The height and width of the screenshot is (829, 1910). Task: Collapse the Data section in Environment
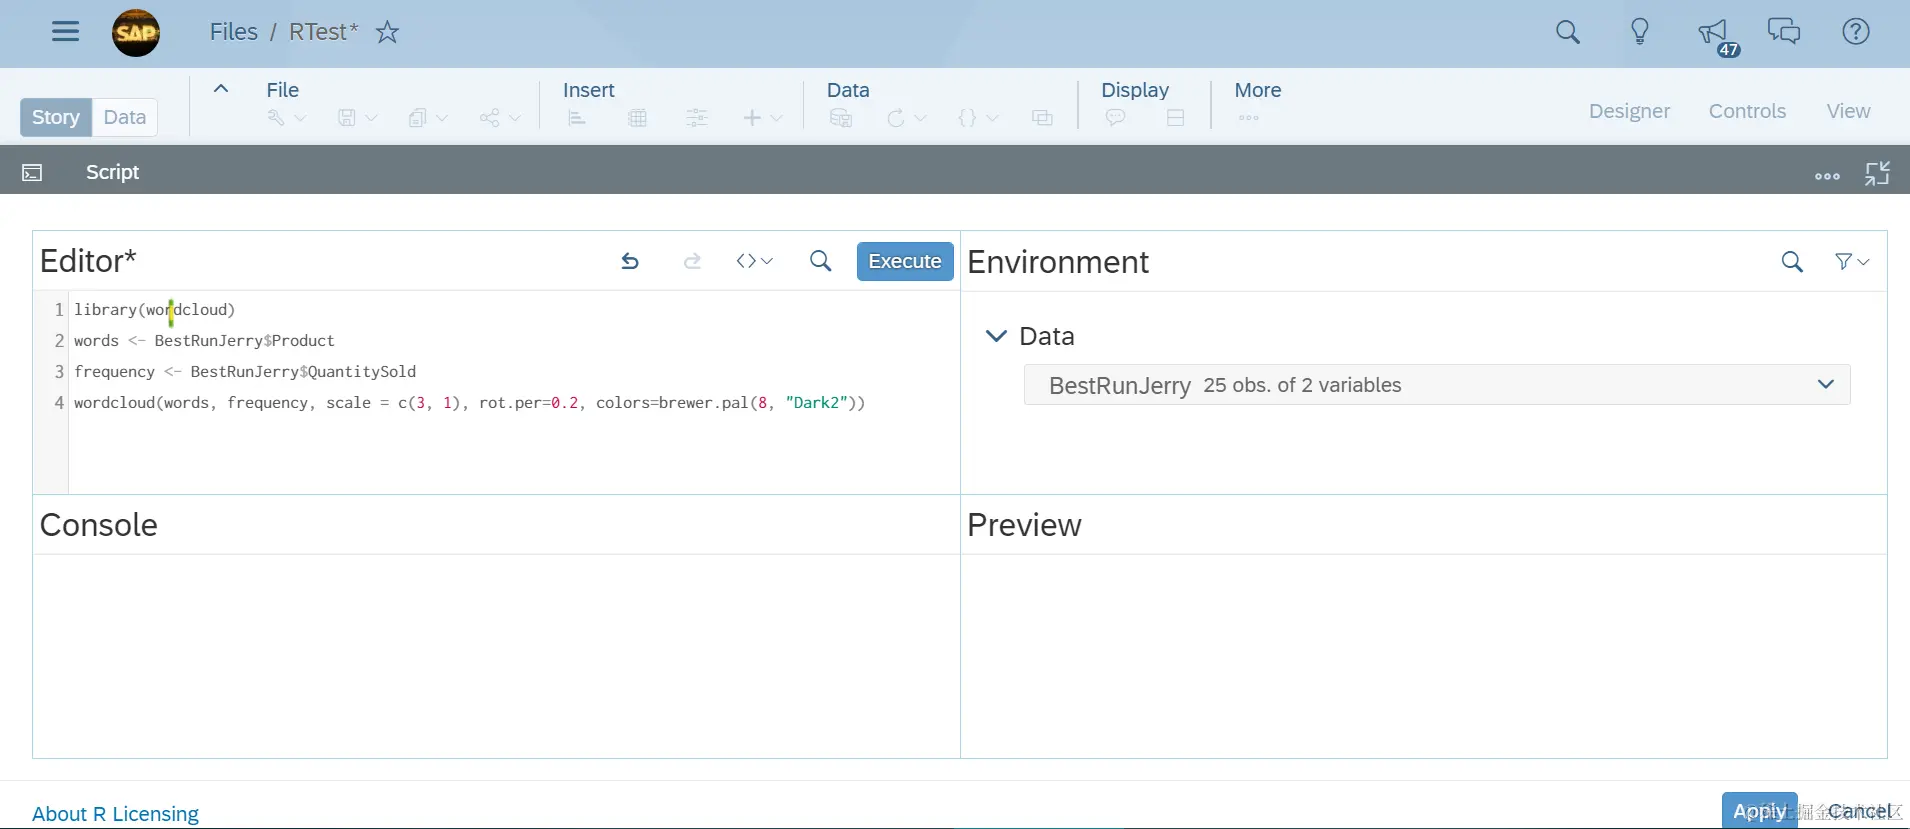[996, 336]
